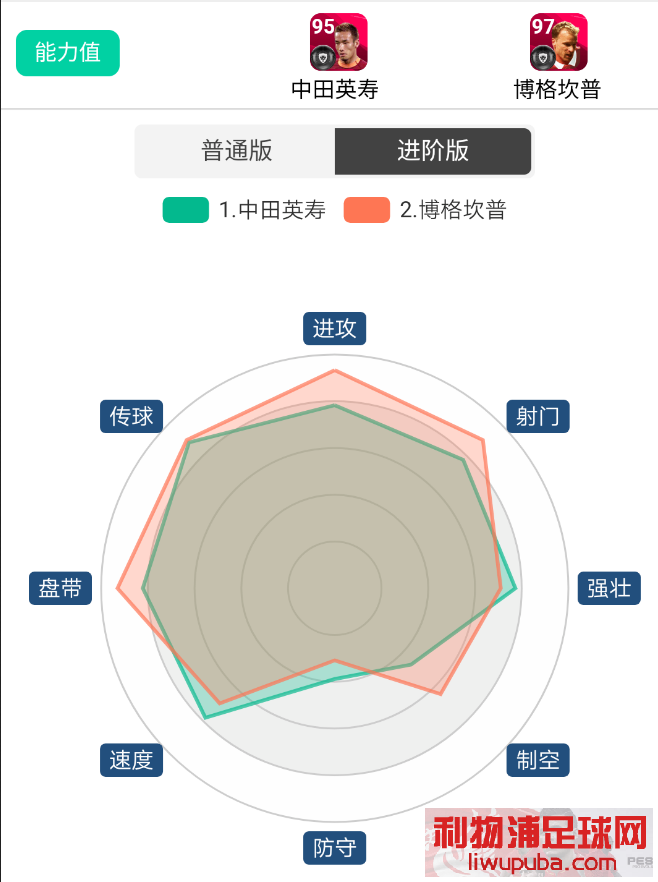The width and height of the screenshot is (658, 882).
Task: Click the 能力值 button
Action: 67,53
